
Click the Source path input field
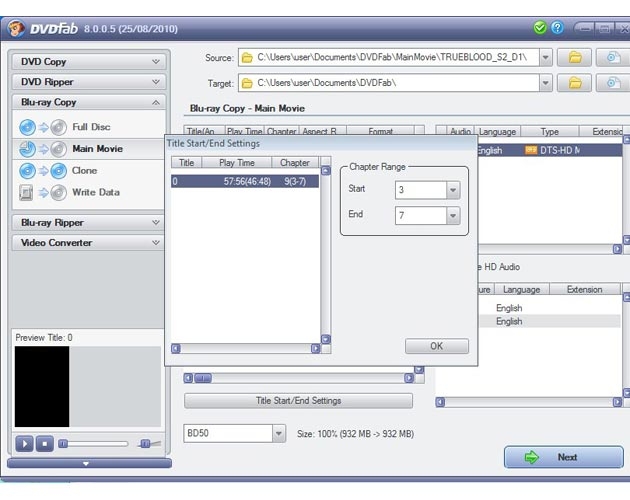point(389,57)
